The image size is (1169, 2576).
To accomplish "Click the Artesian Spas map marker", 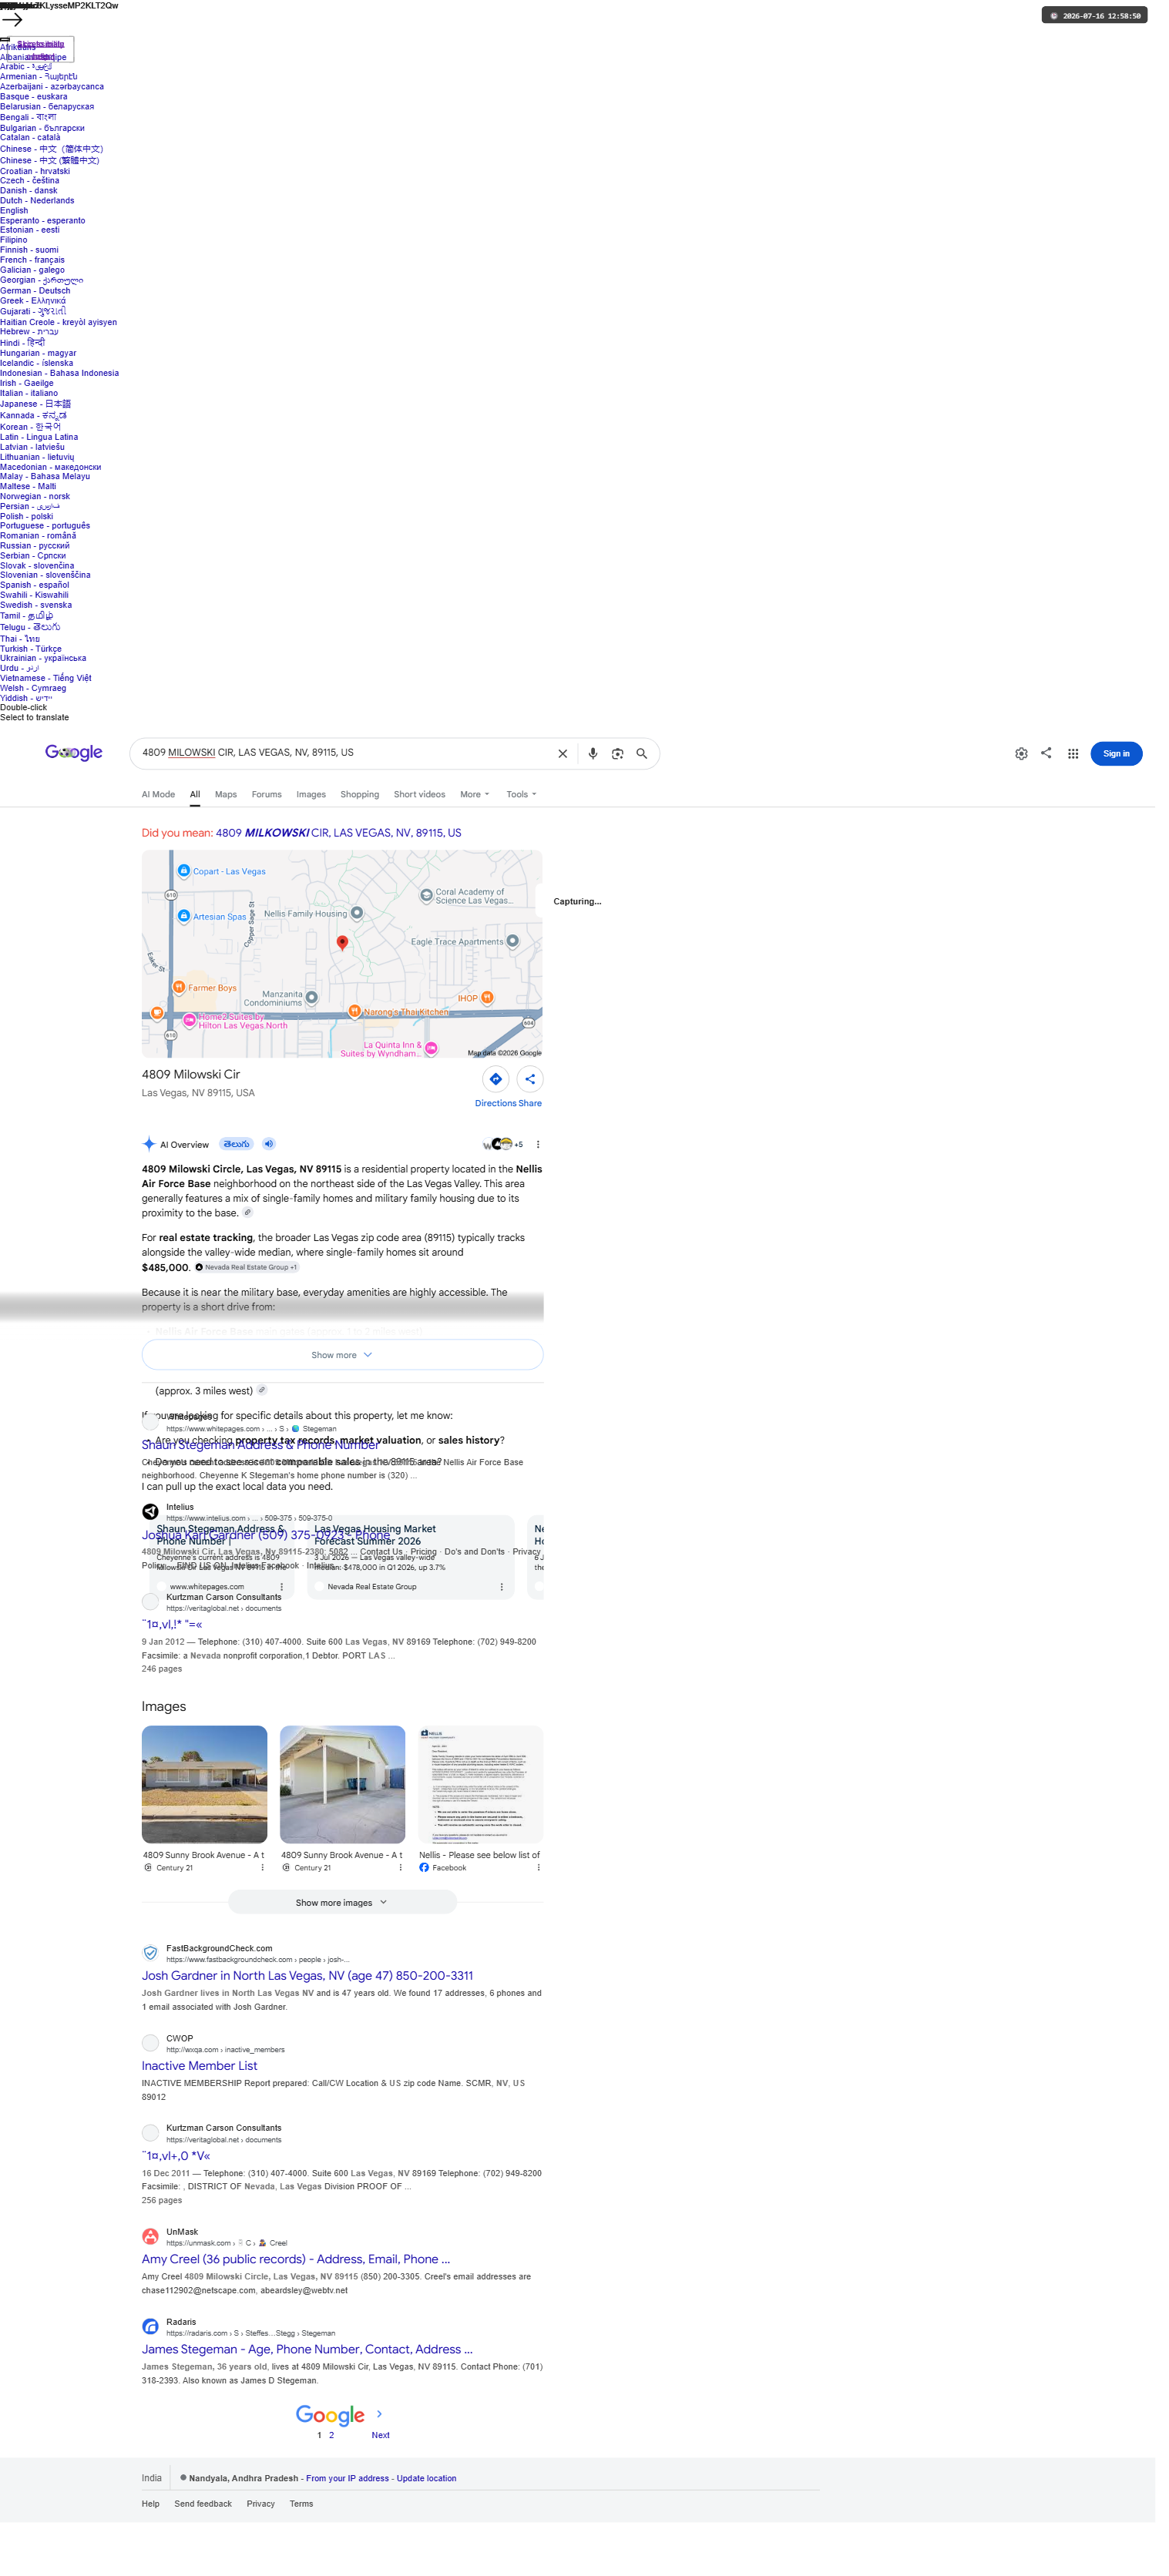I will tap(186, 927).
